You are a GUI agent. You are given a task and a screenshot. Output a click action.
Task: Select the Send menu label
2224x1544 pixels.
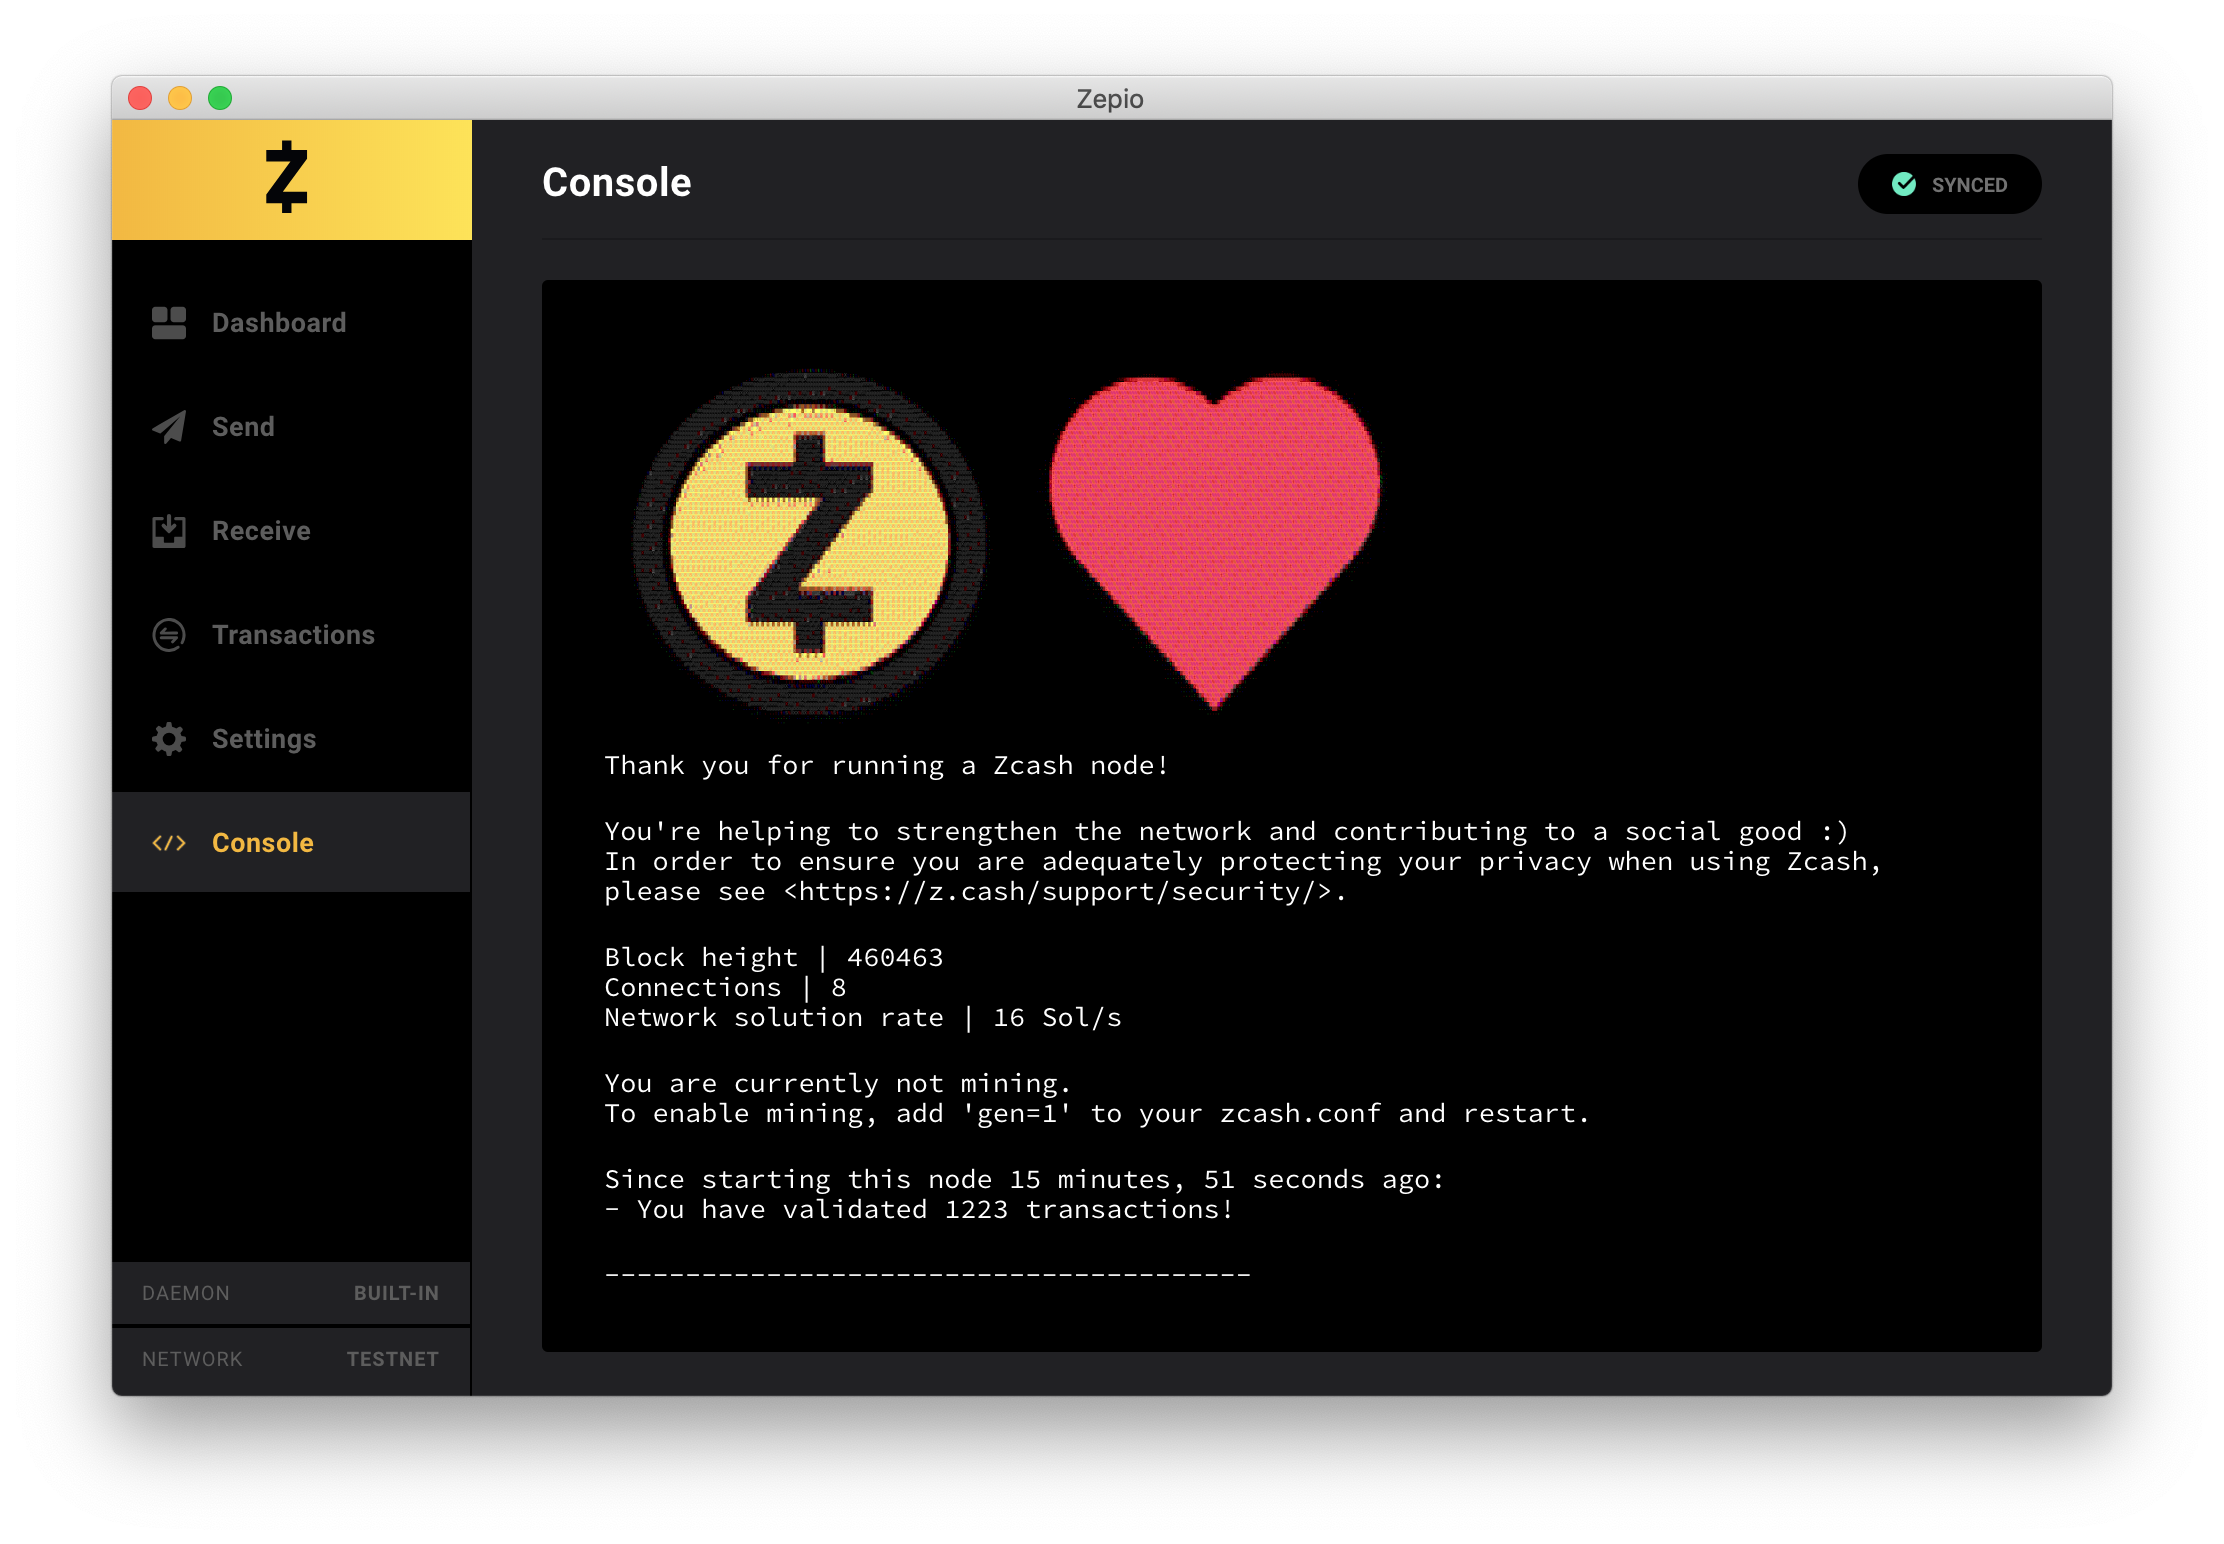coord(243,427)
